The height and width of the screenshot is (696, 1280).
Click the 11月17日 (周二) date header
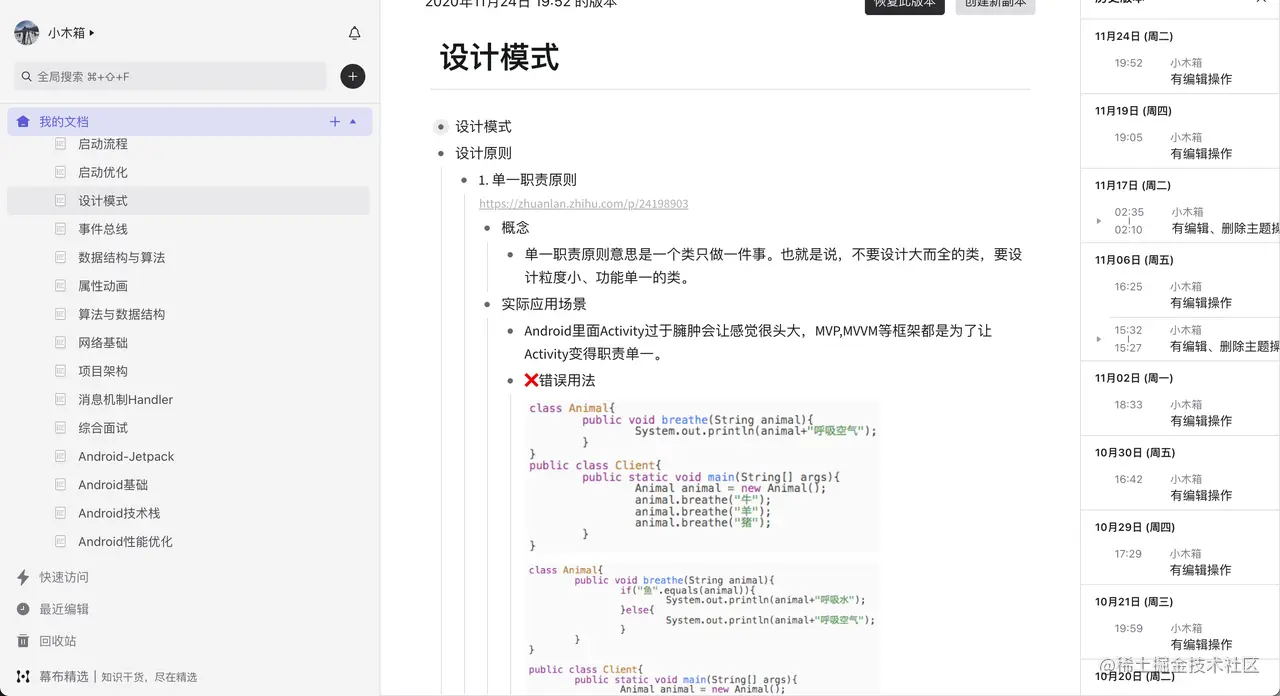[x=1132, y=185]
